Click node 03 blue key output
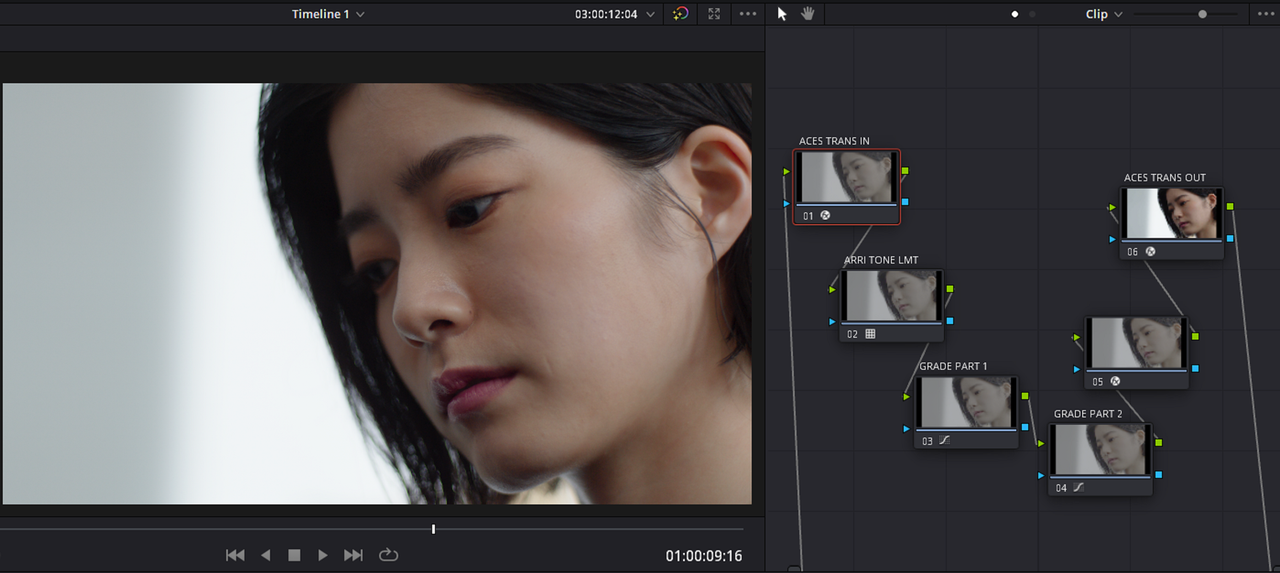Viewport: 1280px width, 573px height. click(x=1024, y=427)
